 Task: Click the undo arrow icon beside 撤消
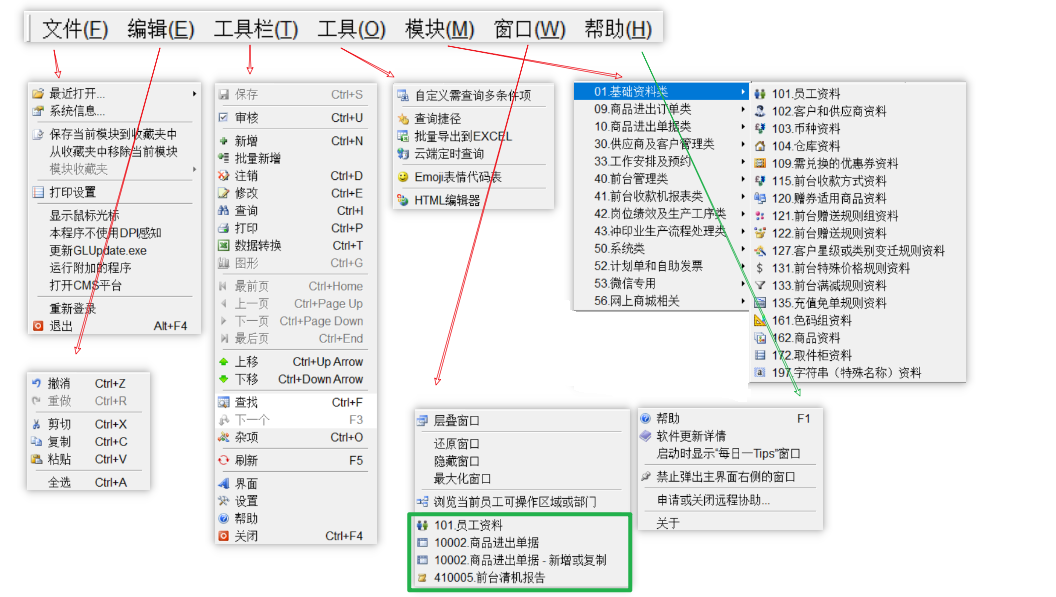tap(37, 383)
